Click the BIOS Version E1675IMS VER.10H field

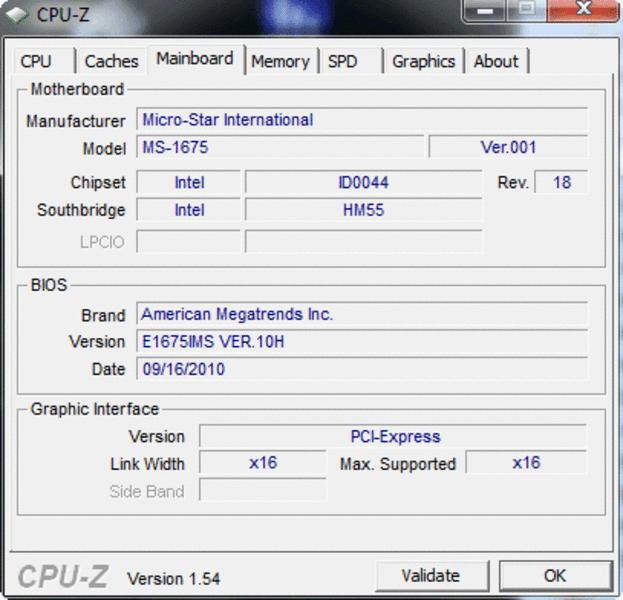(362, 341)
